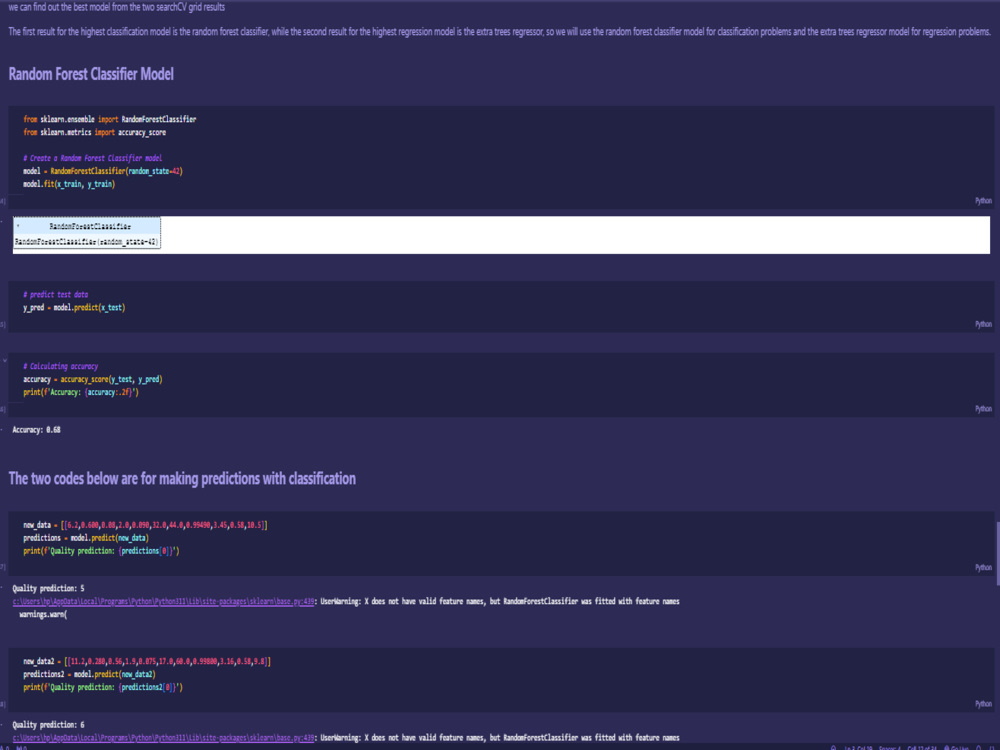Click heading 'The two codes below are for making predictions'
1000x750 pixels.
(182, 478)
